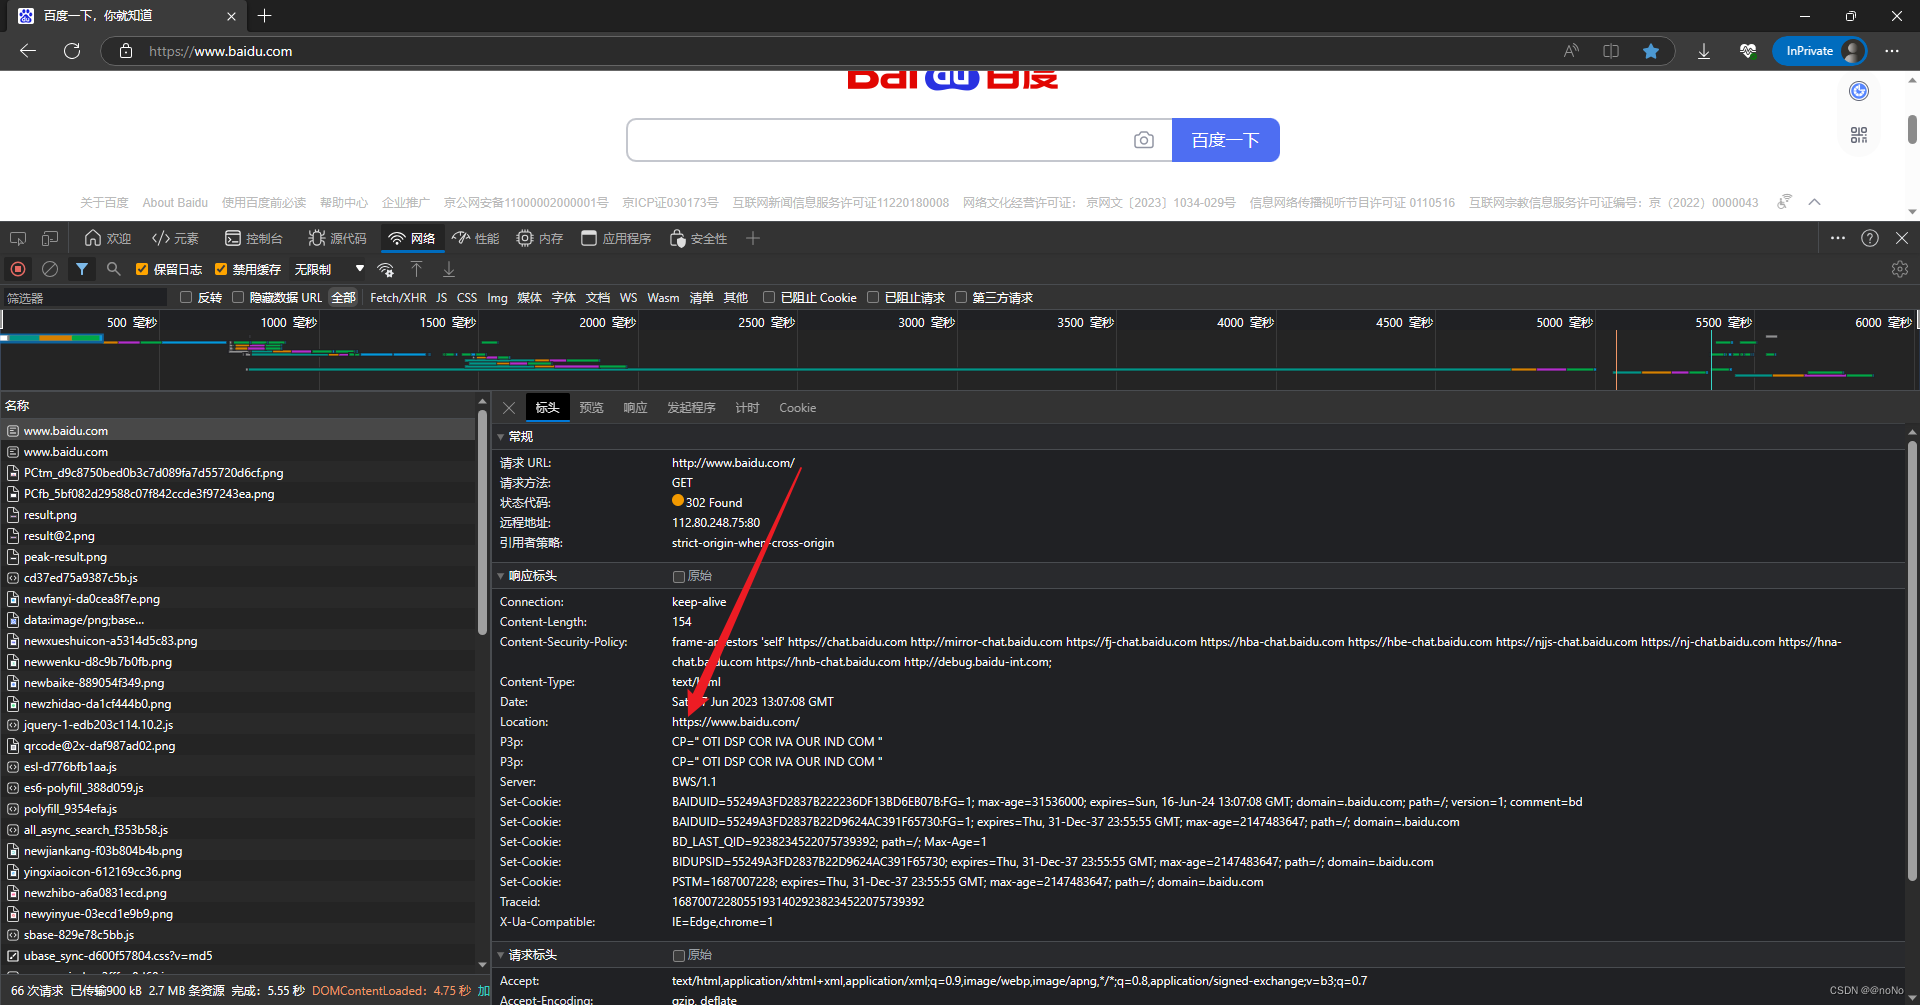Filter requests by CSS type
The width and height of the screenshot is (1920, 1005).
(467, 297)
